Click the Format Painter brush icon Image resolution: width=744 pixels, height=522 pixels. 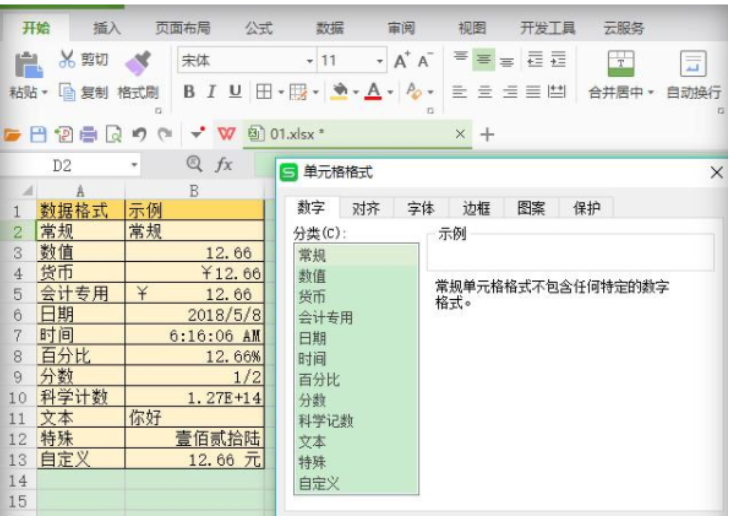pos(137,62)
